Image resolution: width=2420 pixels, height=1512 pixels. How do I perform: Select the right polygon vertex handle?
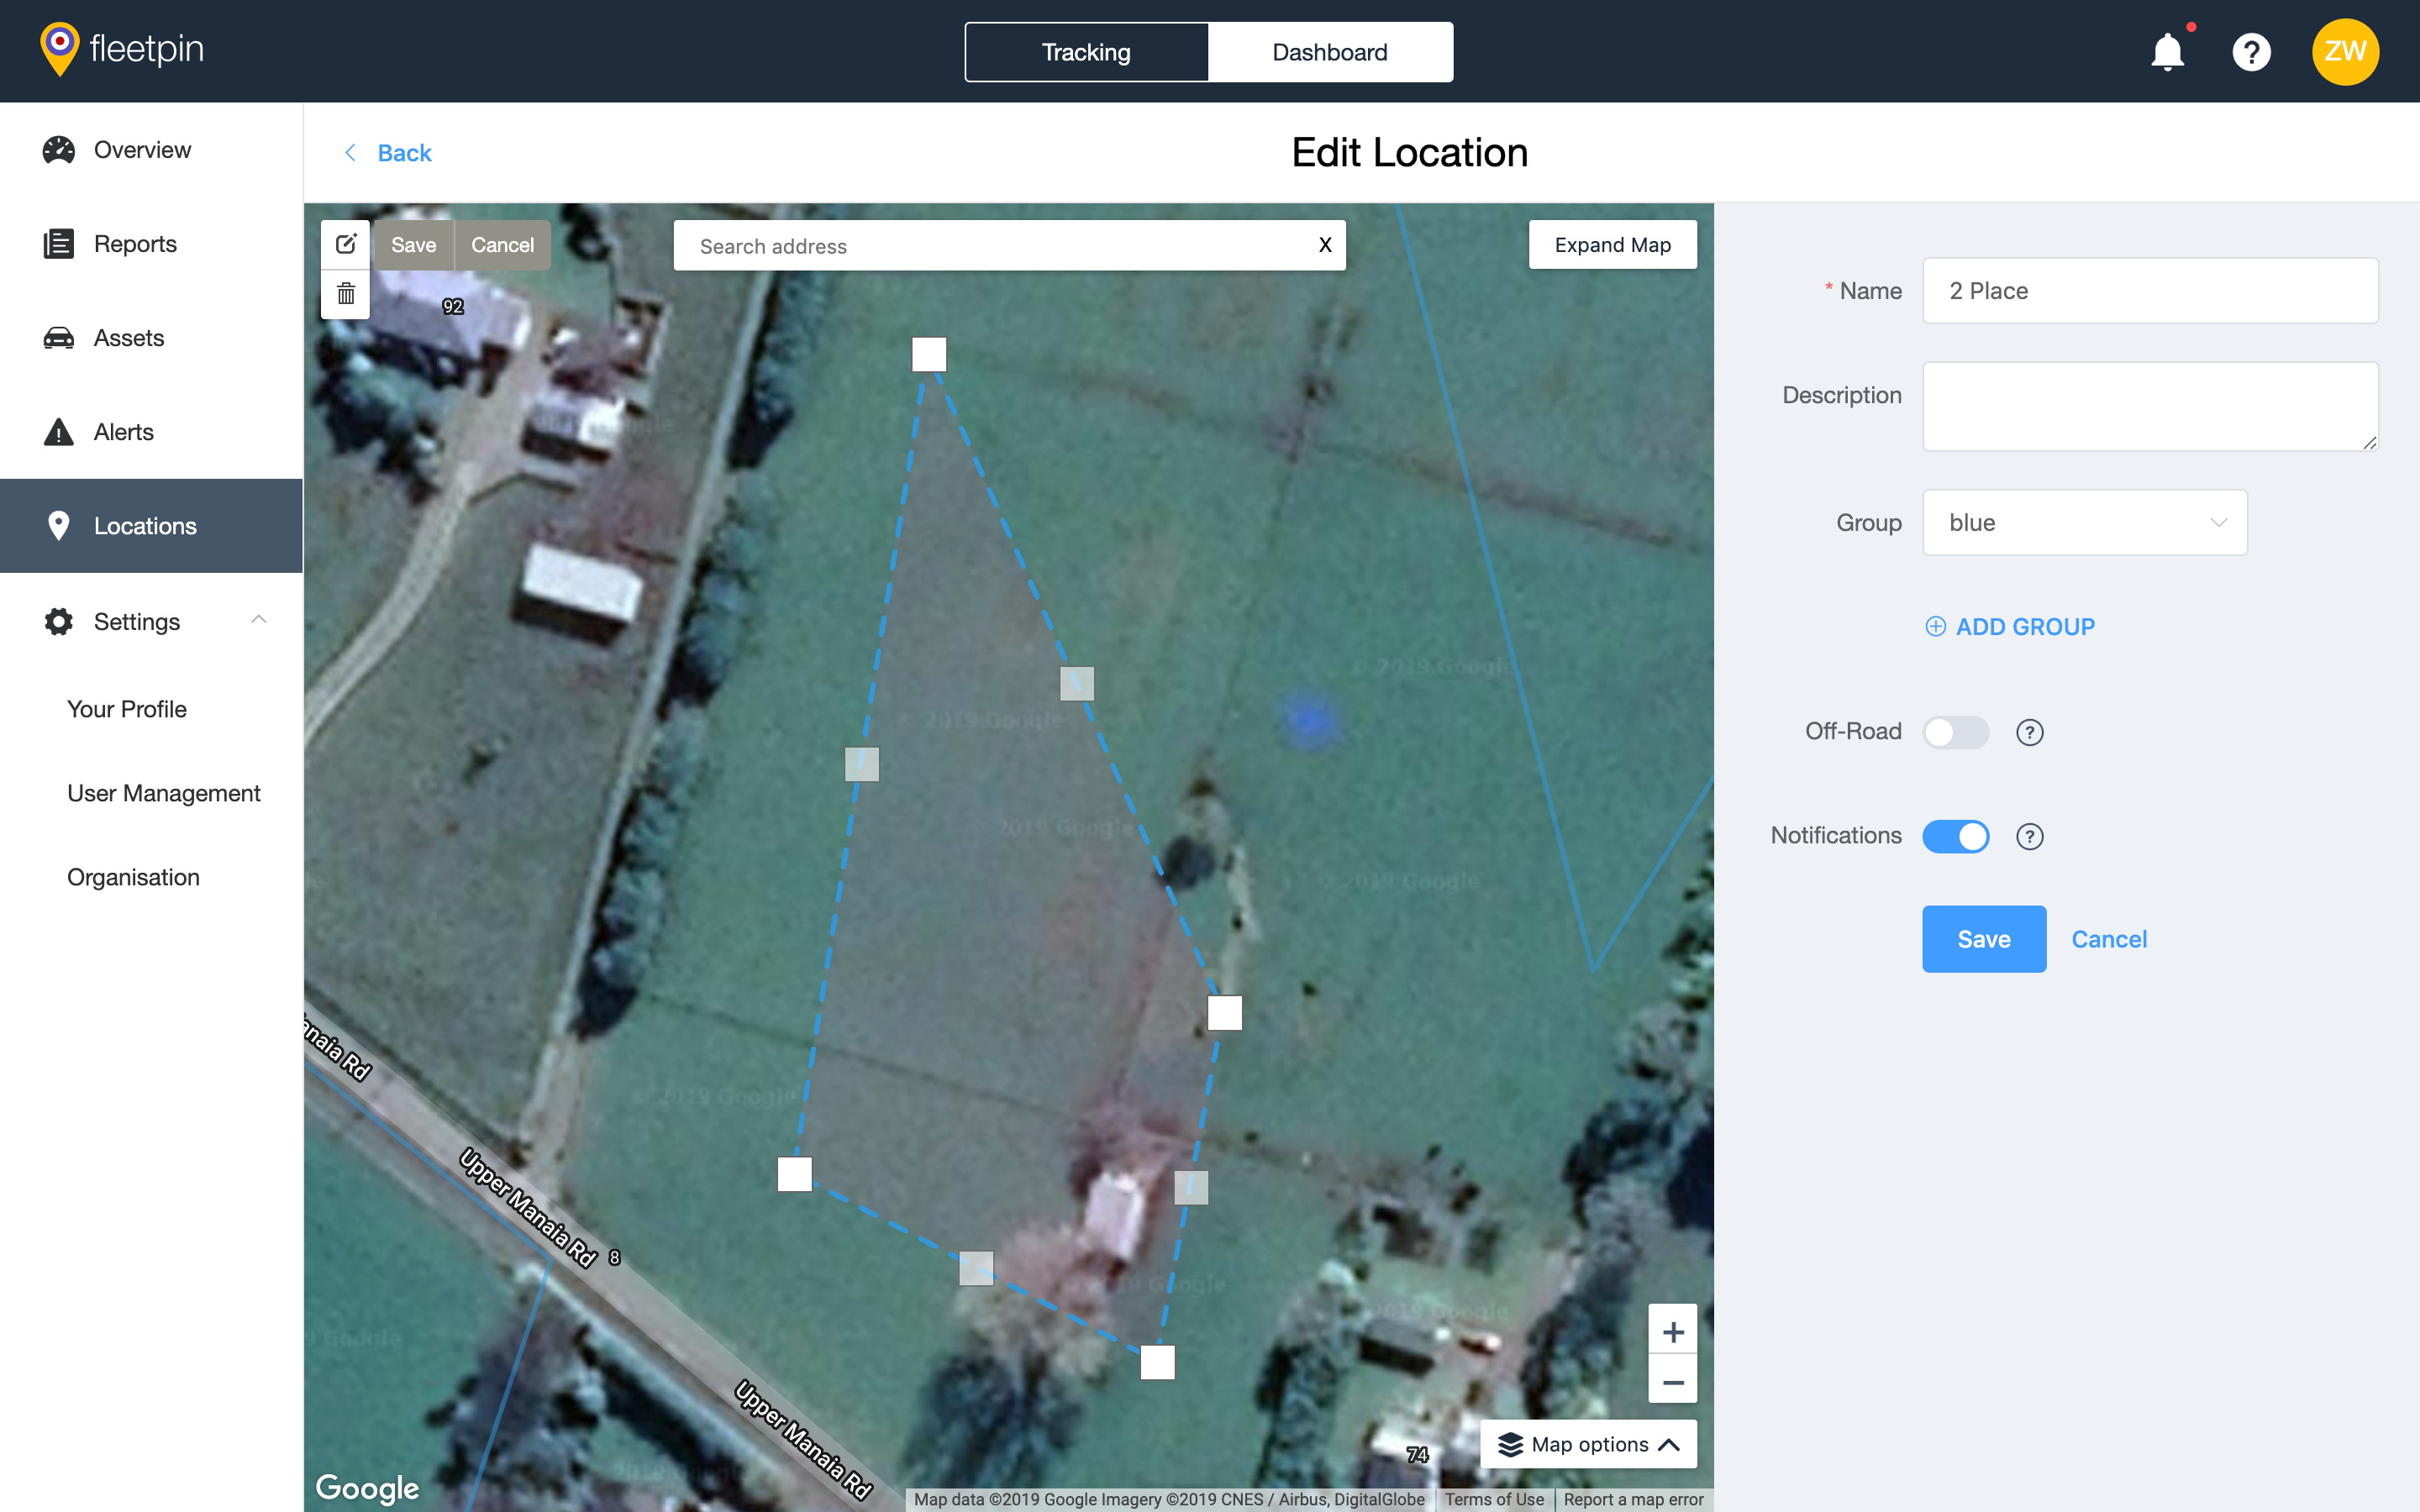[x=1225, y=1013]
